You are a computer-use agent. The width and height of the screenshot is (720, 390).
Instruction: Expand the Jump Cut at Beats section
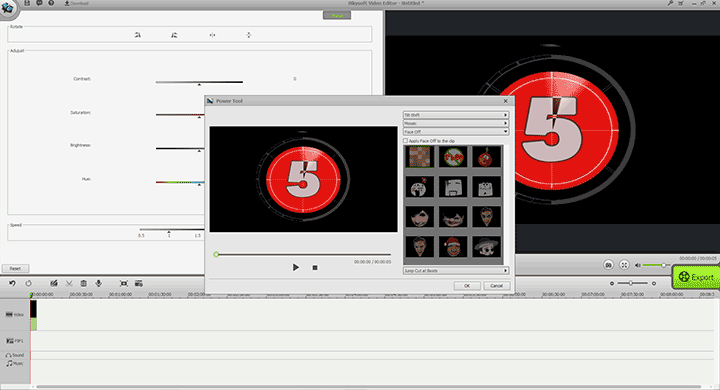pos(456,271)
